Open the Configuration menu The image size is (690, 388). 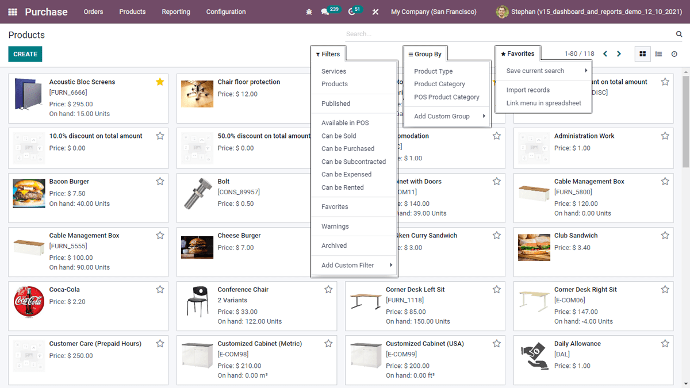[x=226, y=12]
